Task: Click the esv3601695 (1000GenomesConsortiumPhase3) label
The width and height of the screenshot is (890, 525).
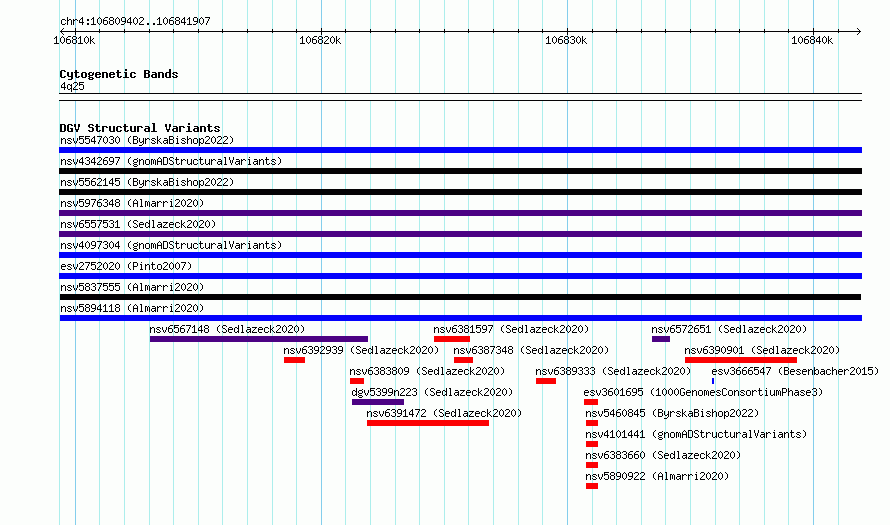Action: 703,392
